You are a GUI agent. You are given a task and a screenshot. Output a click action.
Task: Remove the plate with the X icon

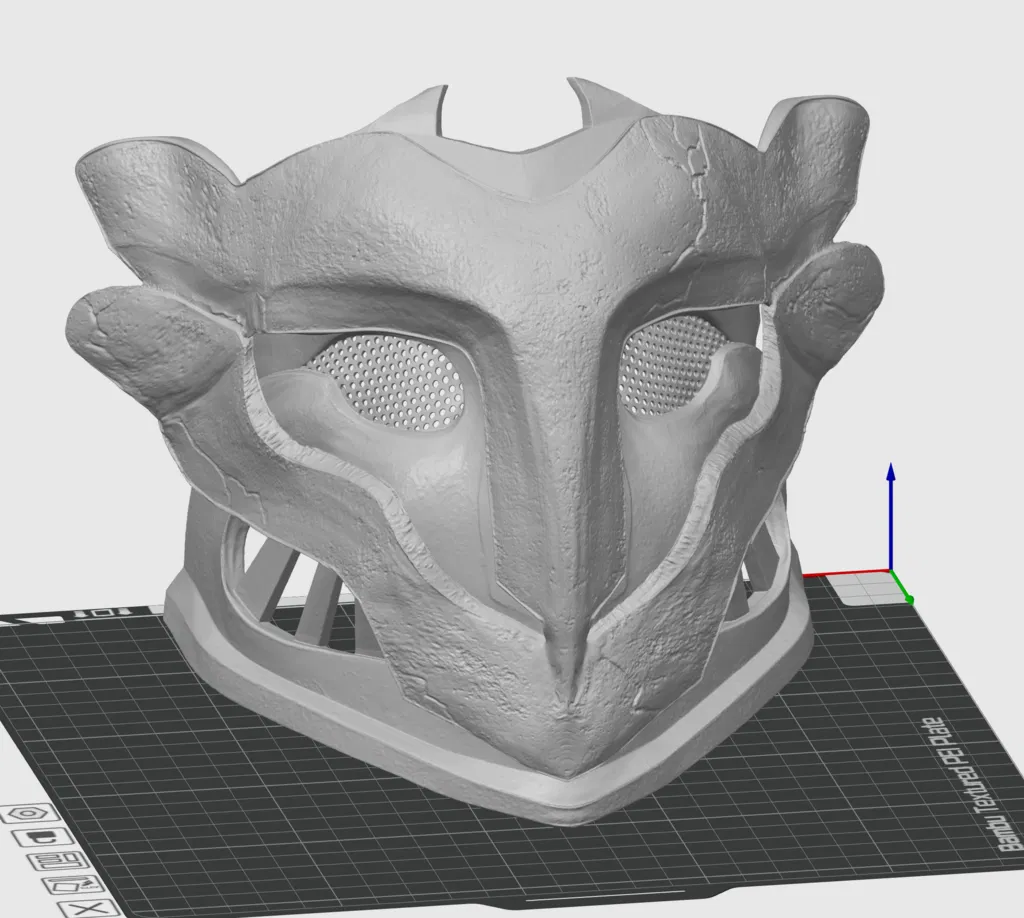[x=89, y=909]
